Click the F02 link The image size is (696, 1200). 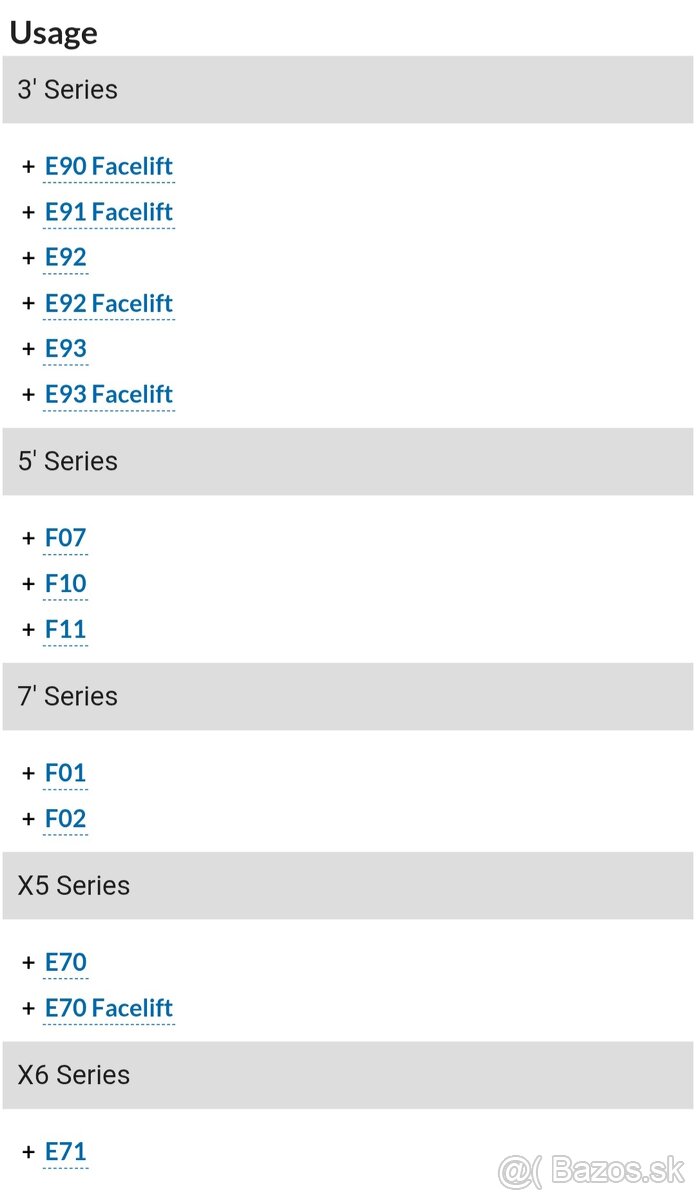coord(66,819)
